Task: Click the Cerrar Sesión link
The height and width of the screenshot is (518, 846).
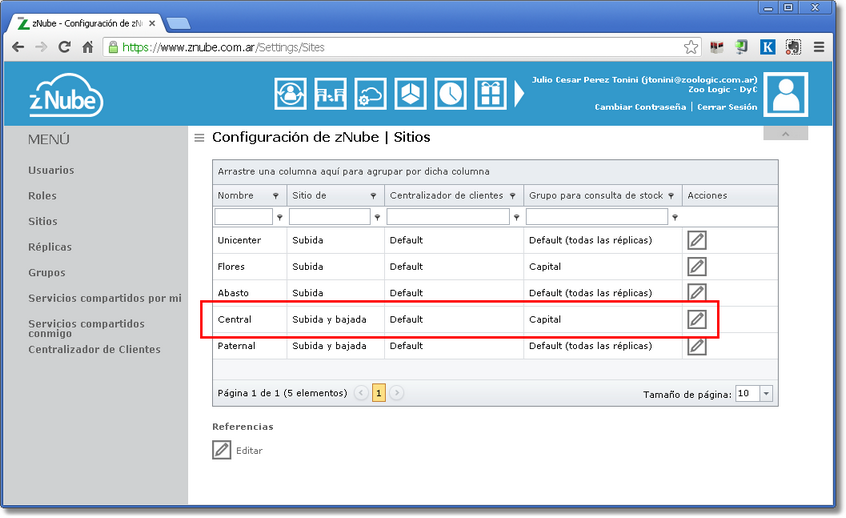Action: [x=727, y=107]
